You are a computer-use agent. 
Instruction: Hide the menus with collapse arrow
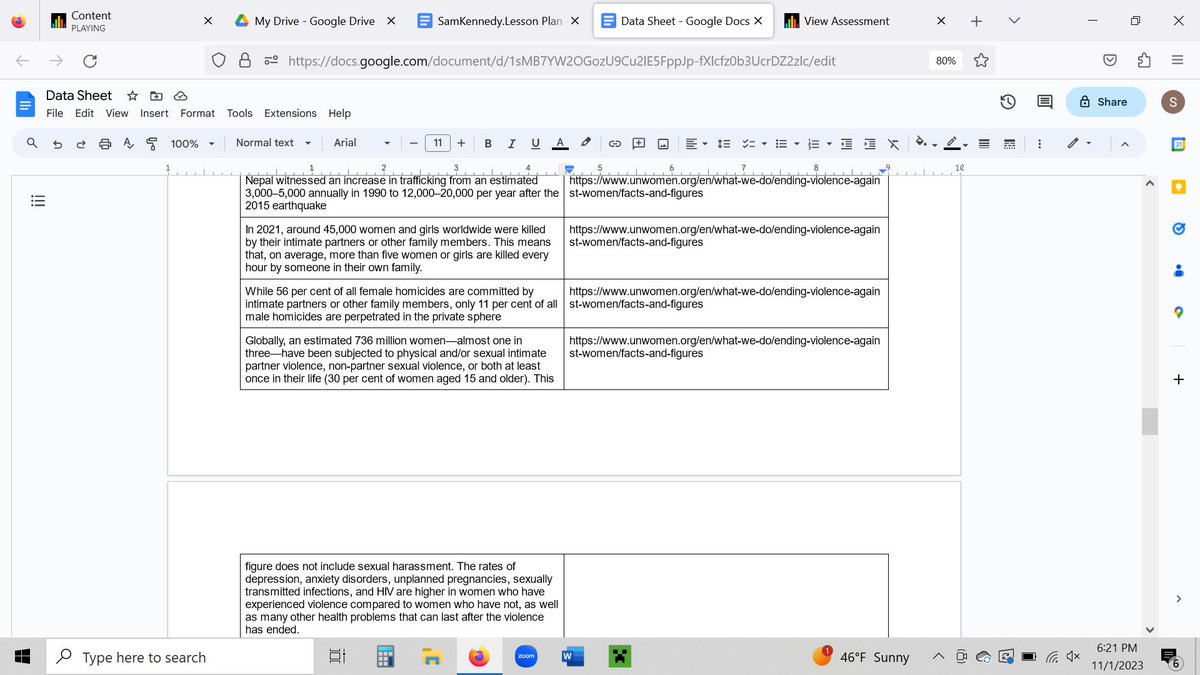1124,143
